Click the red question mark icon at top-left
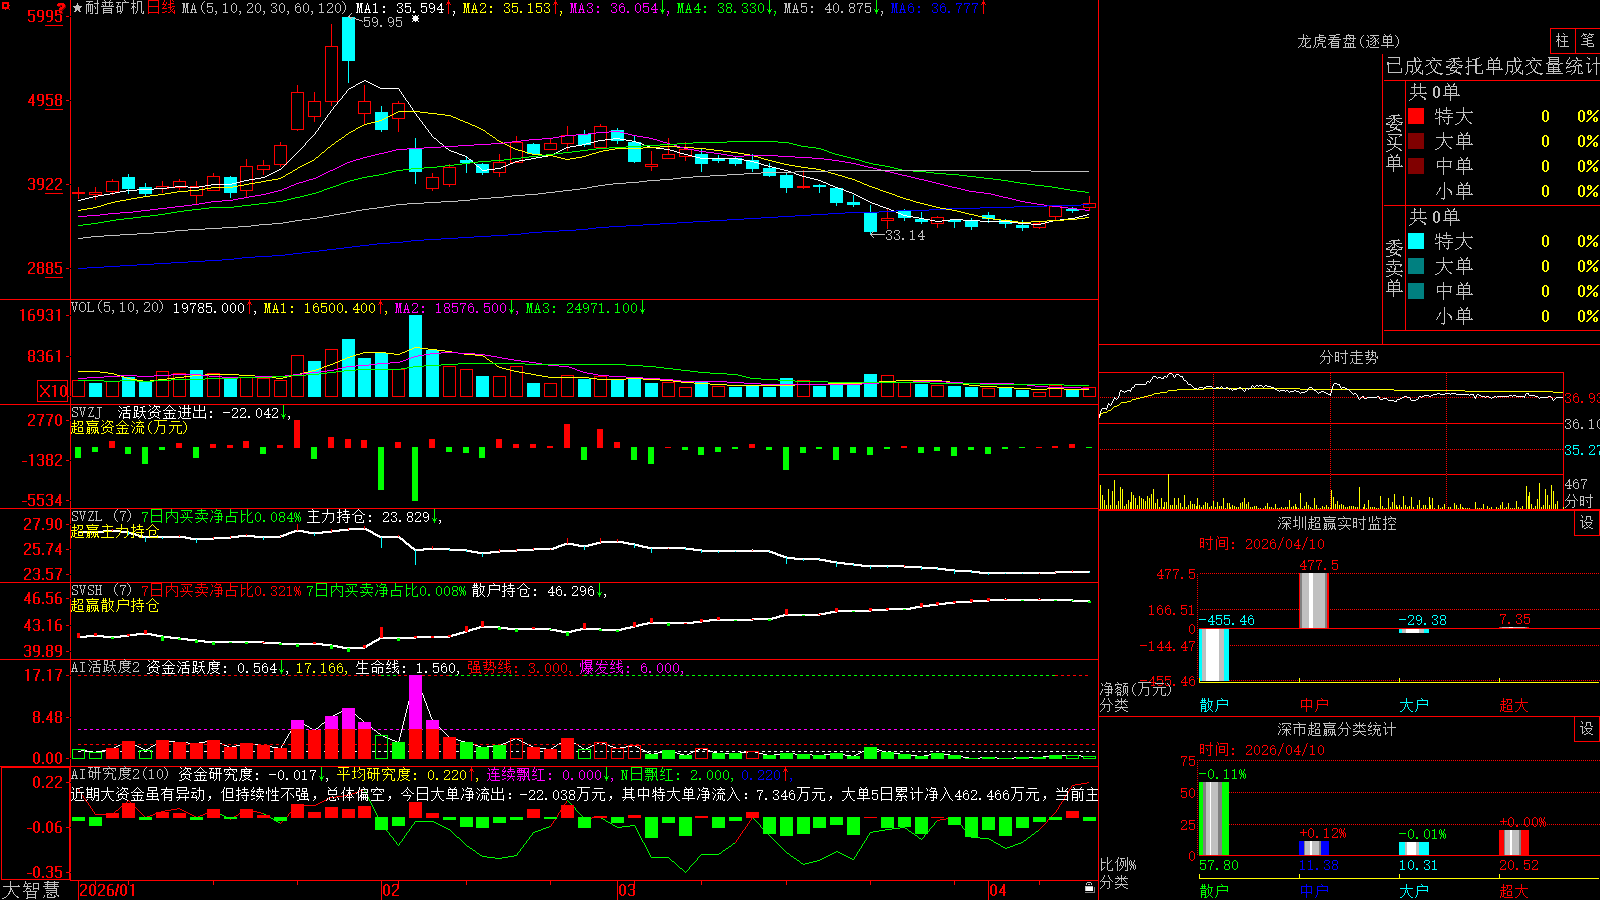The image size is (1600, 900). 62,8
